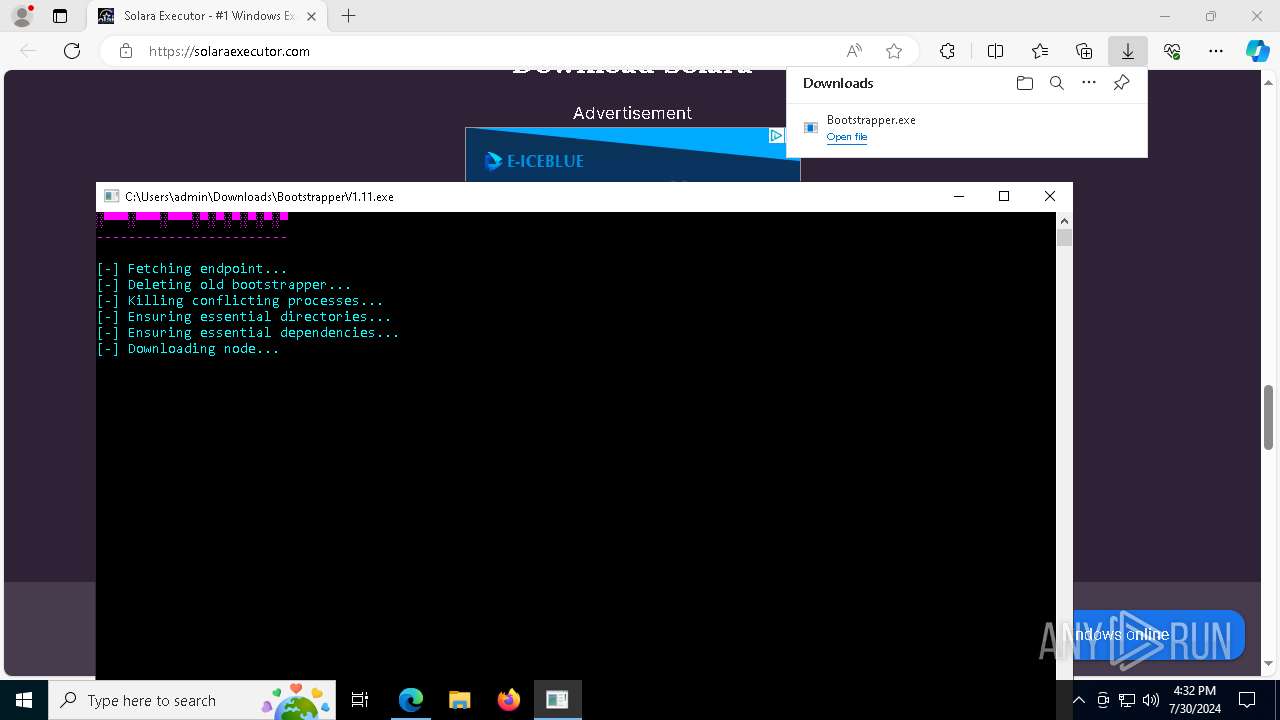Open the Extensions puzzle icon
Image resolution: width=1280 pixels, height=720 pixels.
coord(947,51)
